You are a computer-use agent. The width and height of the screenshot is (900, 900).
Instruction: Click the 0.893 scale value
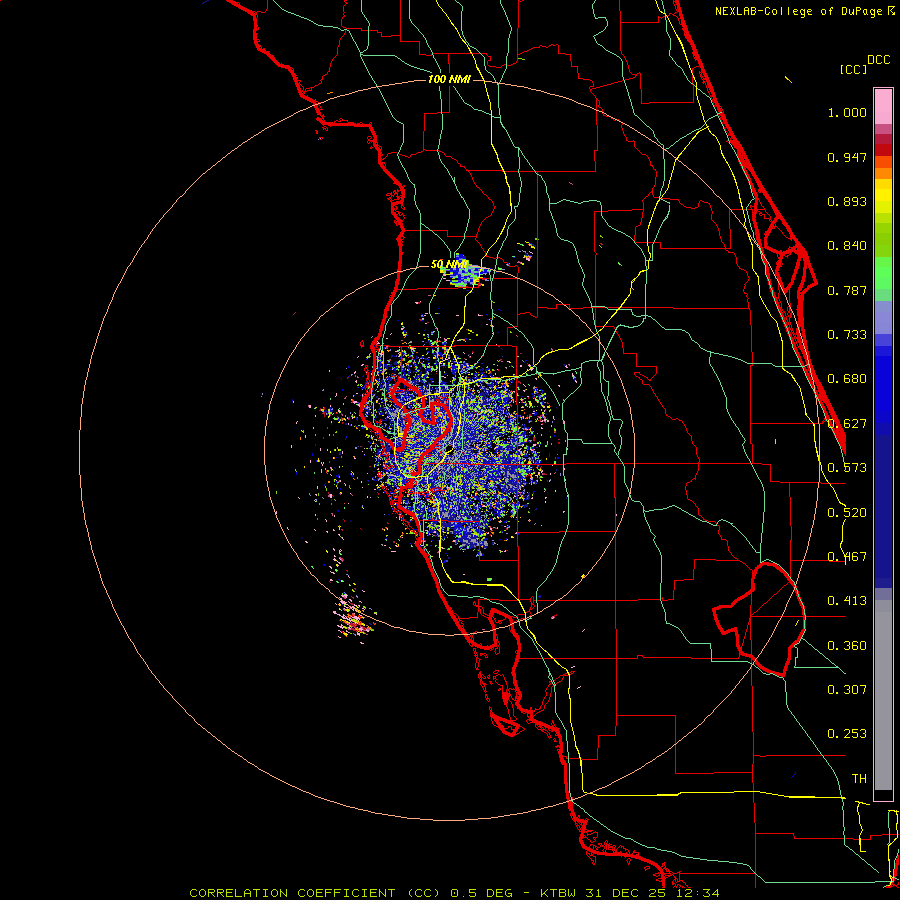click(x=847, y=201)
